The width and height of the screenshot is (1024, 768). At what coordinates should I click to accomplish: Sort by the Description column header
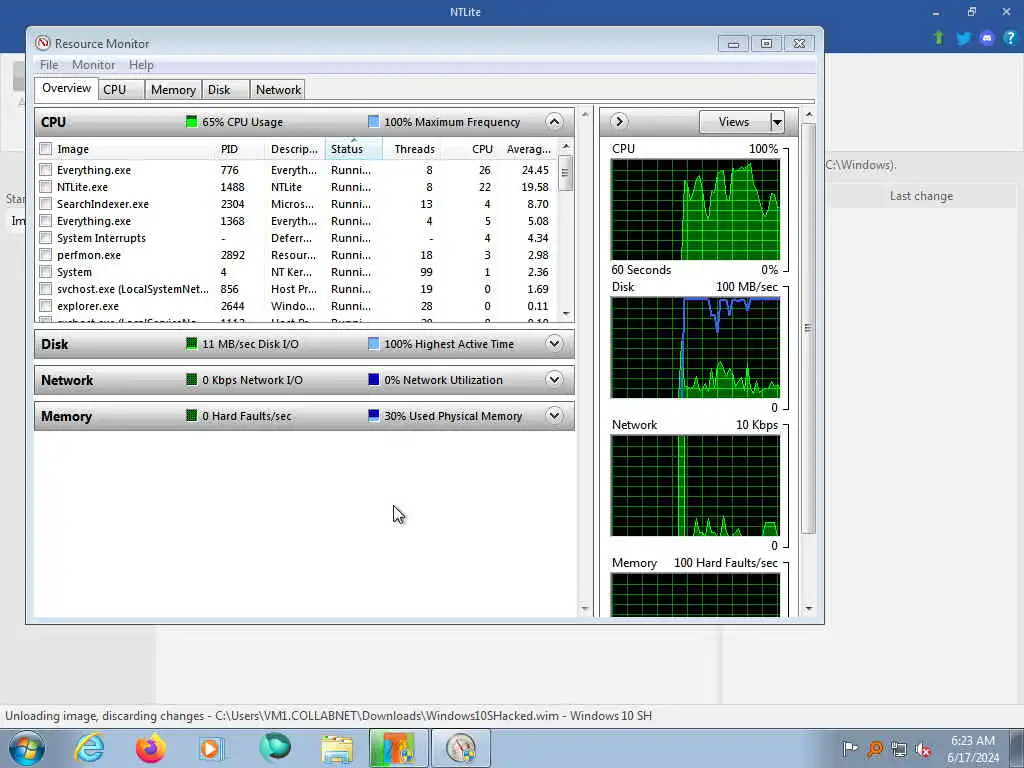click(295, 149)
